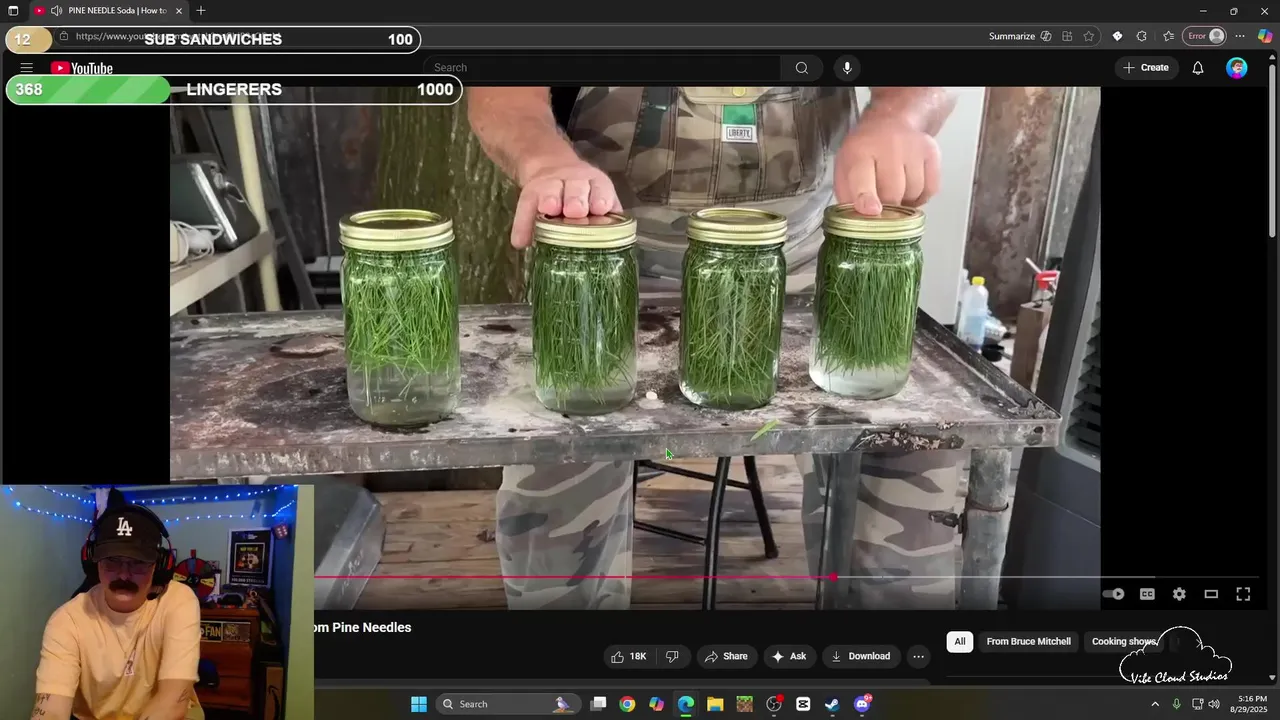Open the network tray icon
This screenshot has width=1280, height=720.
click(1197, 704)
